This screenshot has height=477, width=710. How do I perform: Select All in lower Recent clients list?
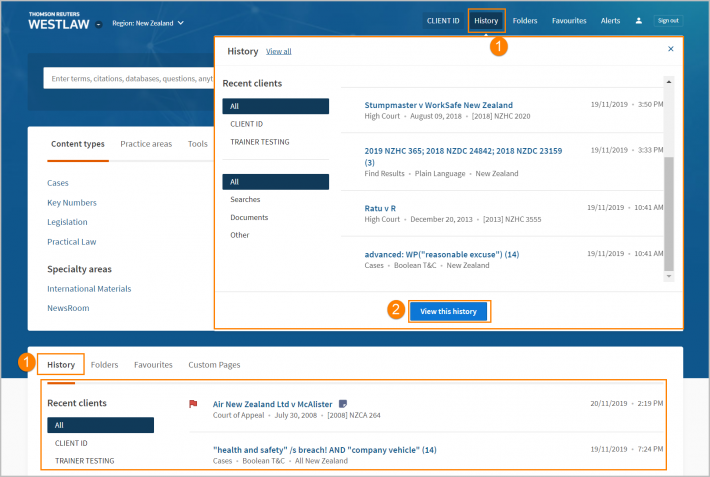click(101, 425)
